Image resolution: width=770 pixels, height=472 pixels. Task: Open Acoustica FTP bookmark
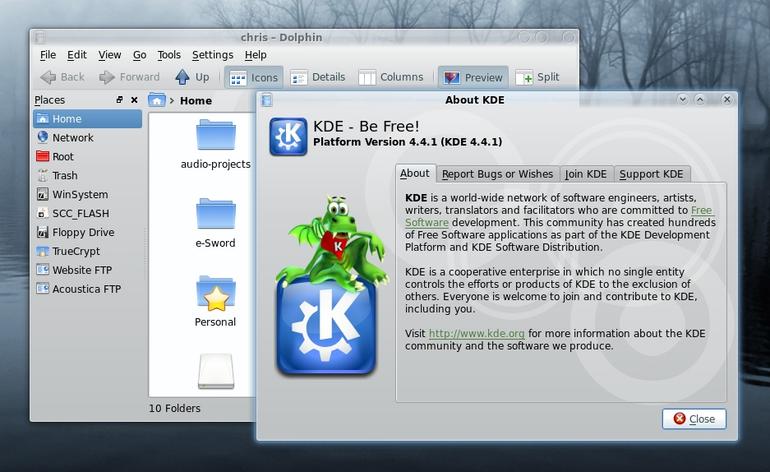[x=87, y=289]
